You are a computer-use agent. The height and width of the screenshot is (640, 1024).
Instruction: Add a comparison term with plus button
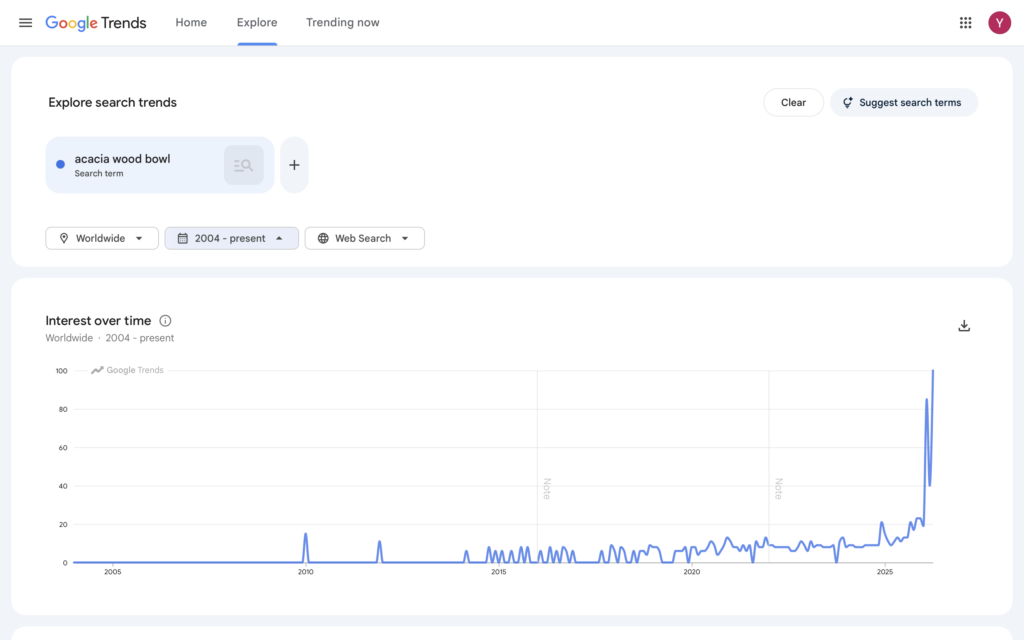[x=294, y=165]
